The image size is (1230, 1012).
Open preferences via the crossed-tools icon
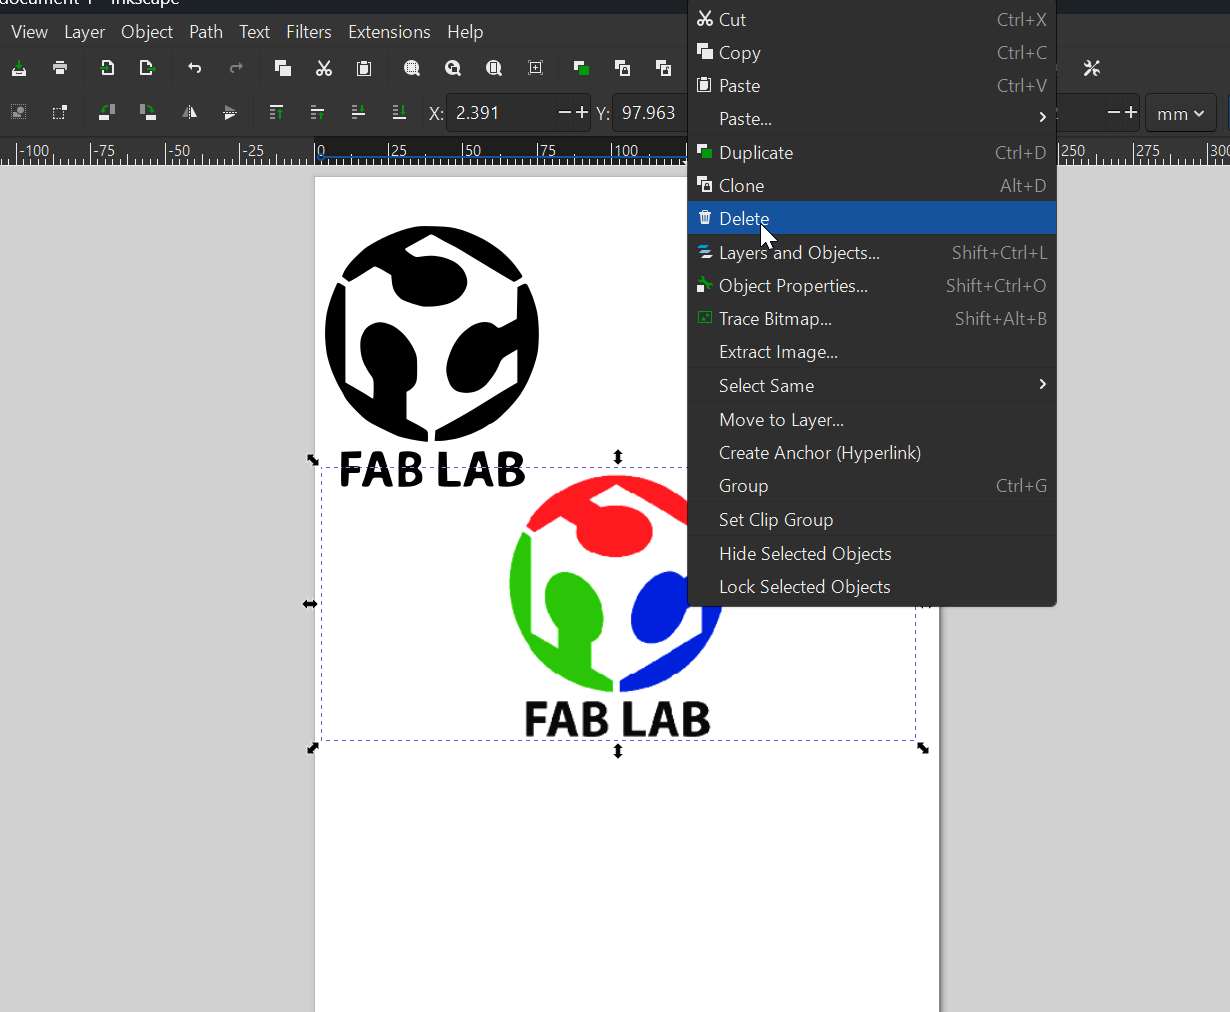pos(1092,68)
